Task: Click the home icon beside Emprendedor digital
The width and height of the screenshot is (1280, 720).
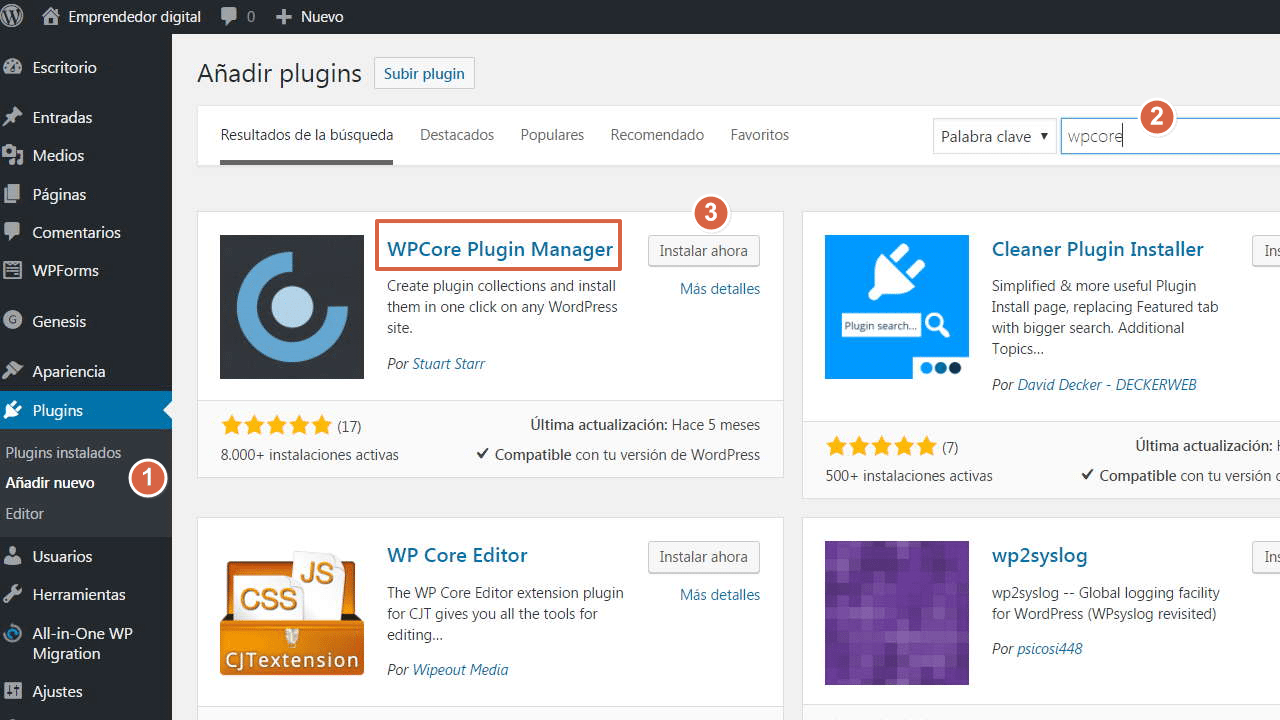Action: (x=51, y=16)
